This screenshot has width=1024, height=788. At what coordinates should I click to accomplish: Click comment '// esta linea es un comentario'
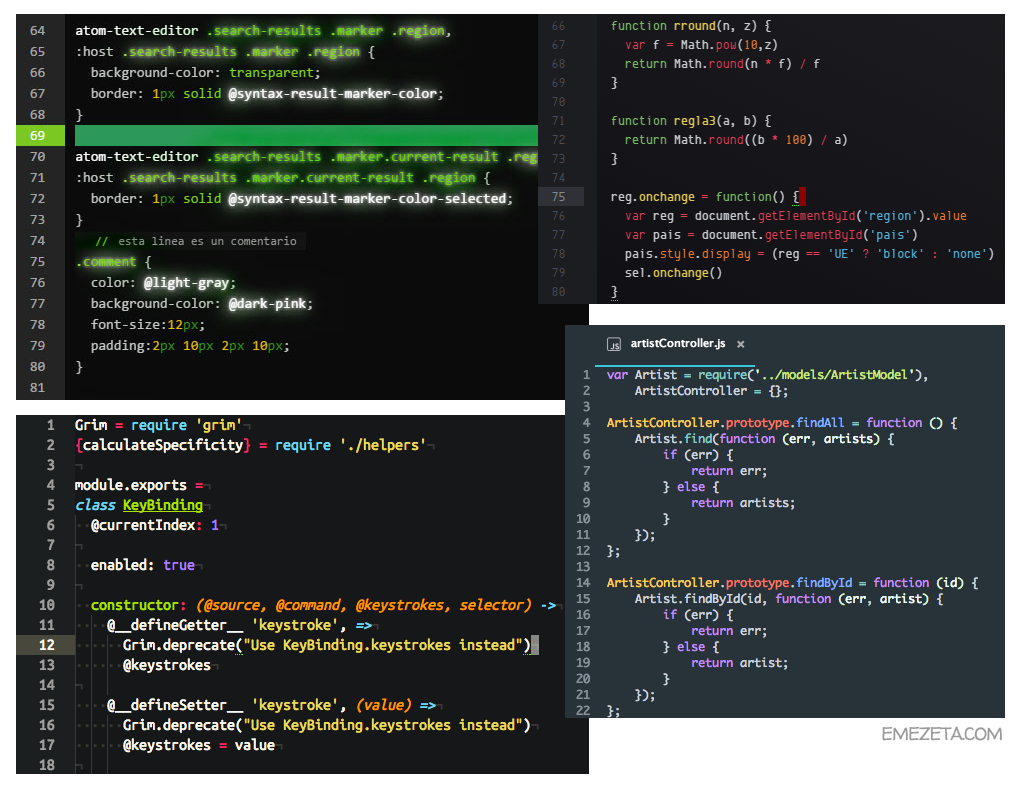click(196, 241)
